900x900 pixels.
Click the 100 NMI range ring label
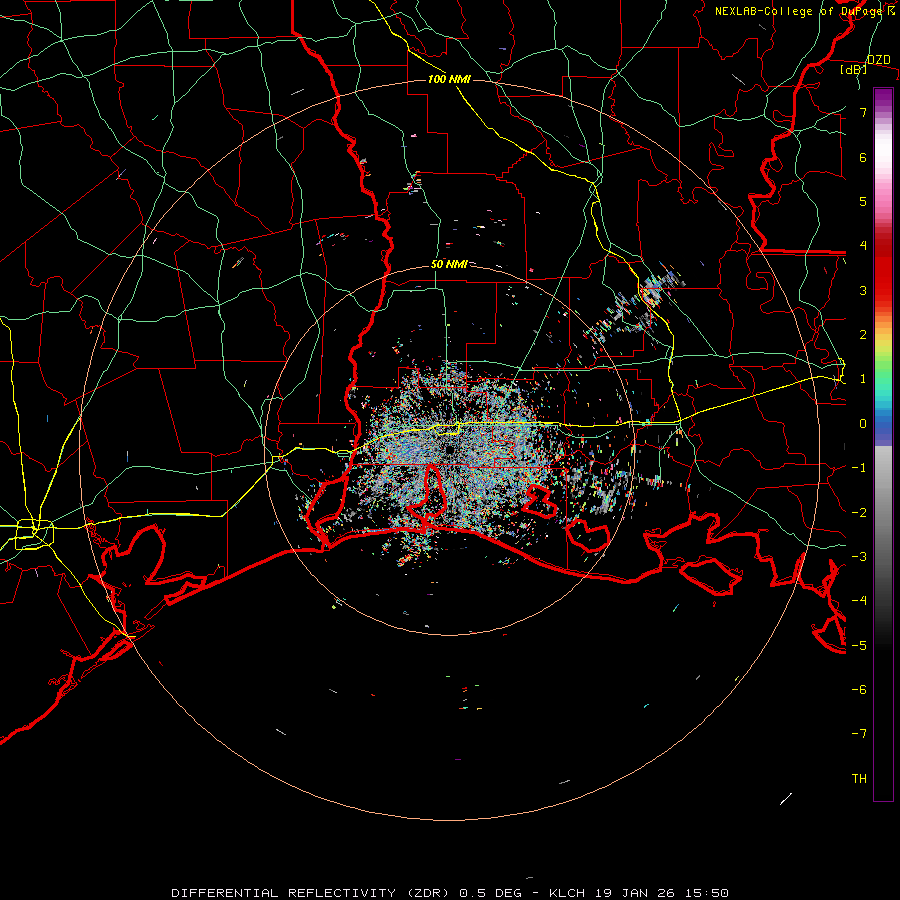[x=449, y=79]
